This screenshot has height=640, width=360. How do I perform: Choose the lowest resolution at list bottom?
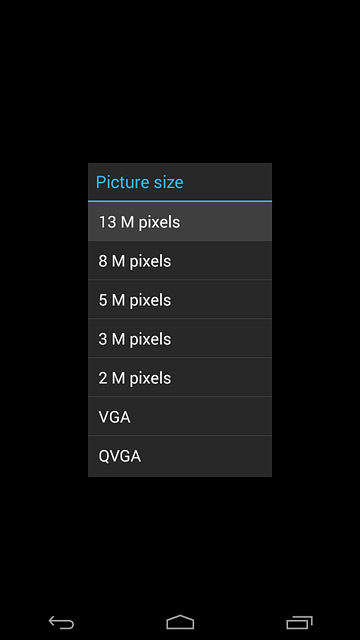click(x=180, y=456)
